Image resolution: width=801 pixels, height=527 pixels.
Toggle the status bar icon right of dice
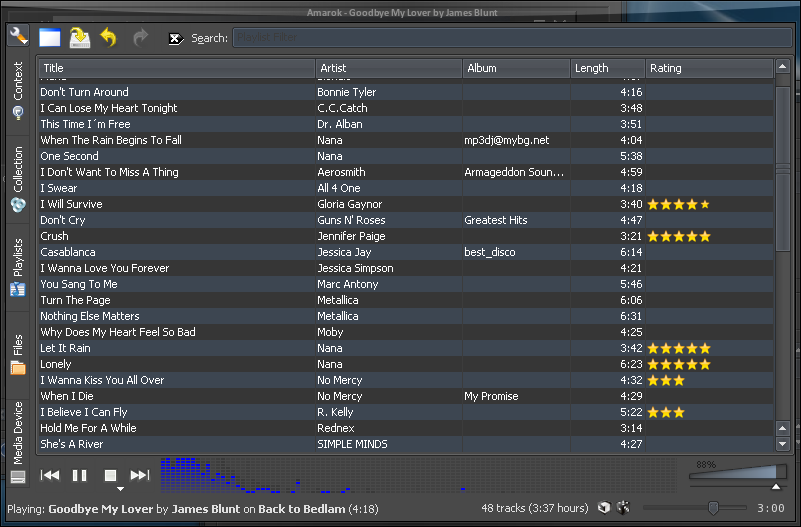(623, 508)
